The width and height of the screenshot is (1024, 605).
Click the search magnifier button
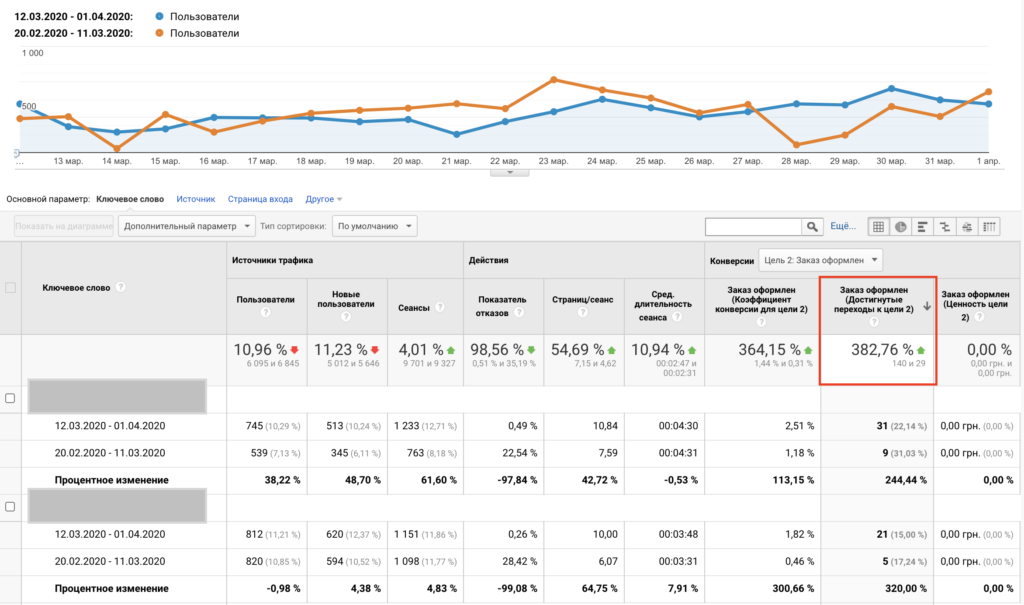click(x=812, y=227)
